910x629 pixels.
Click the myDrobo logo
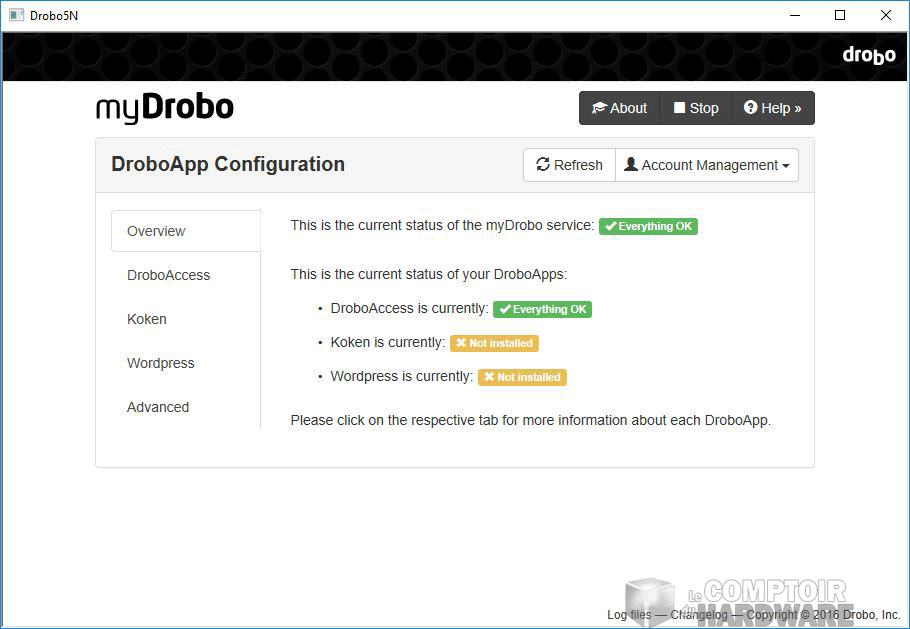tap(165, 108)
